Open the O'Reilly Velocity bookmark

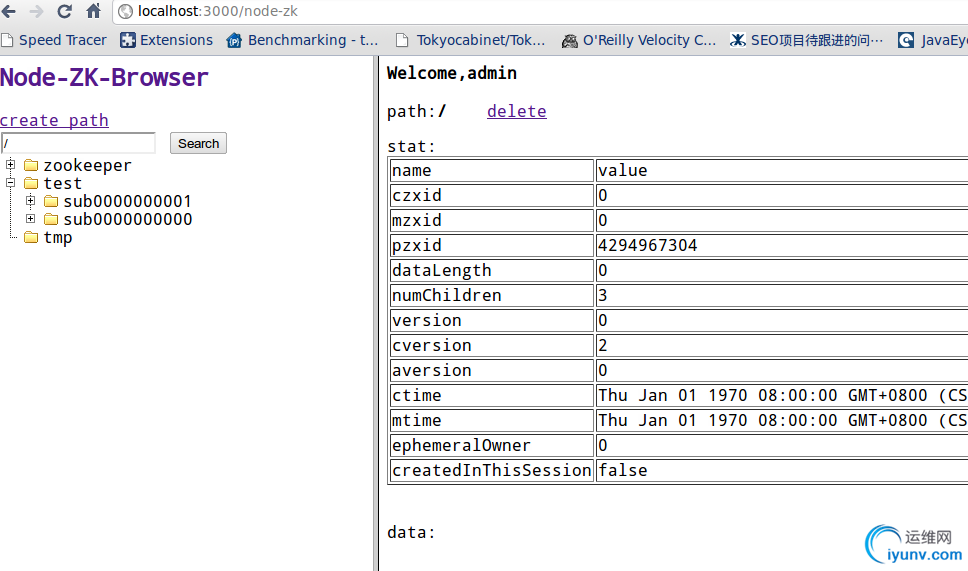click(639, 40)
